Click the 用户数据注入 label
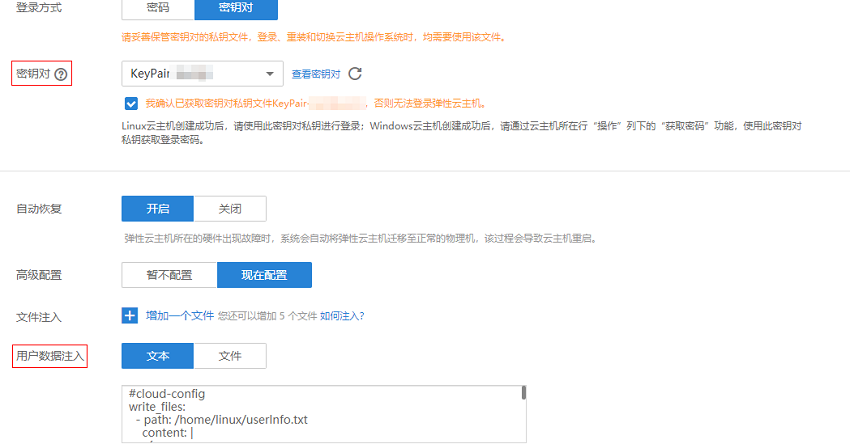 [49, 356]
